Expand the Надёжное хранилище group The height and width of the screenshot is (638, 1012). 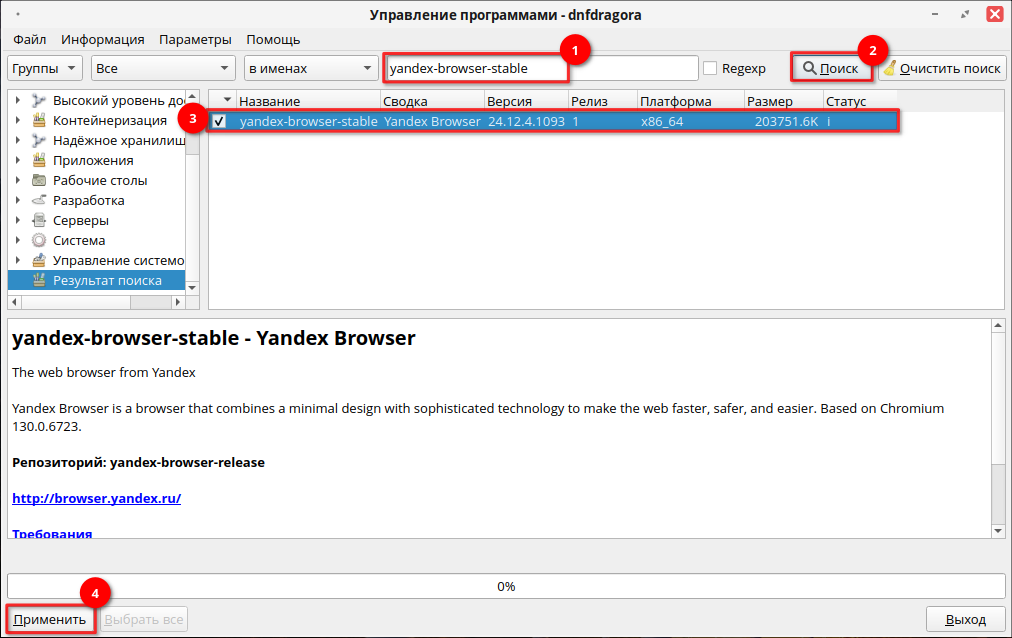18,141
